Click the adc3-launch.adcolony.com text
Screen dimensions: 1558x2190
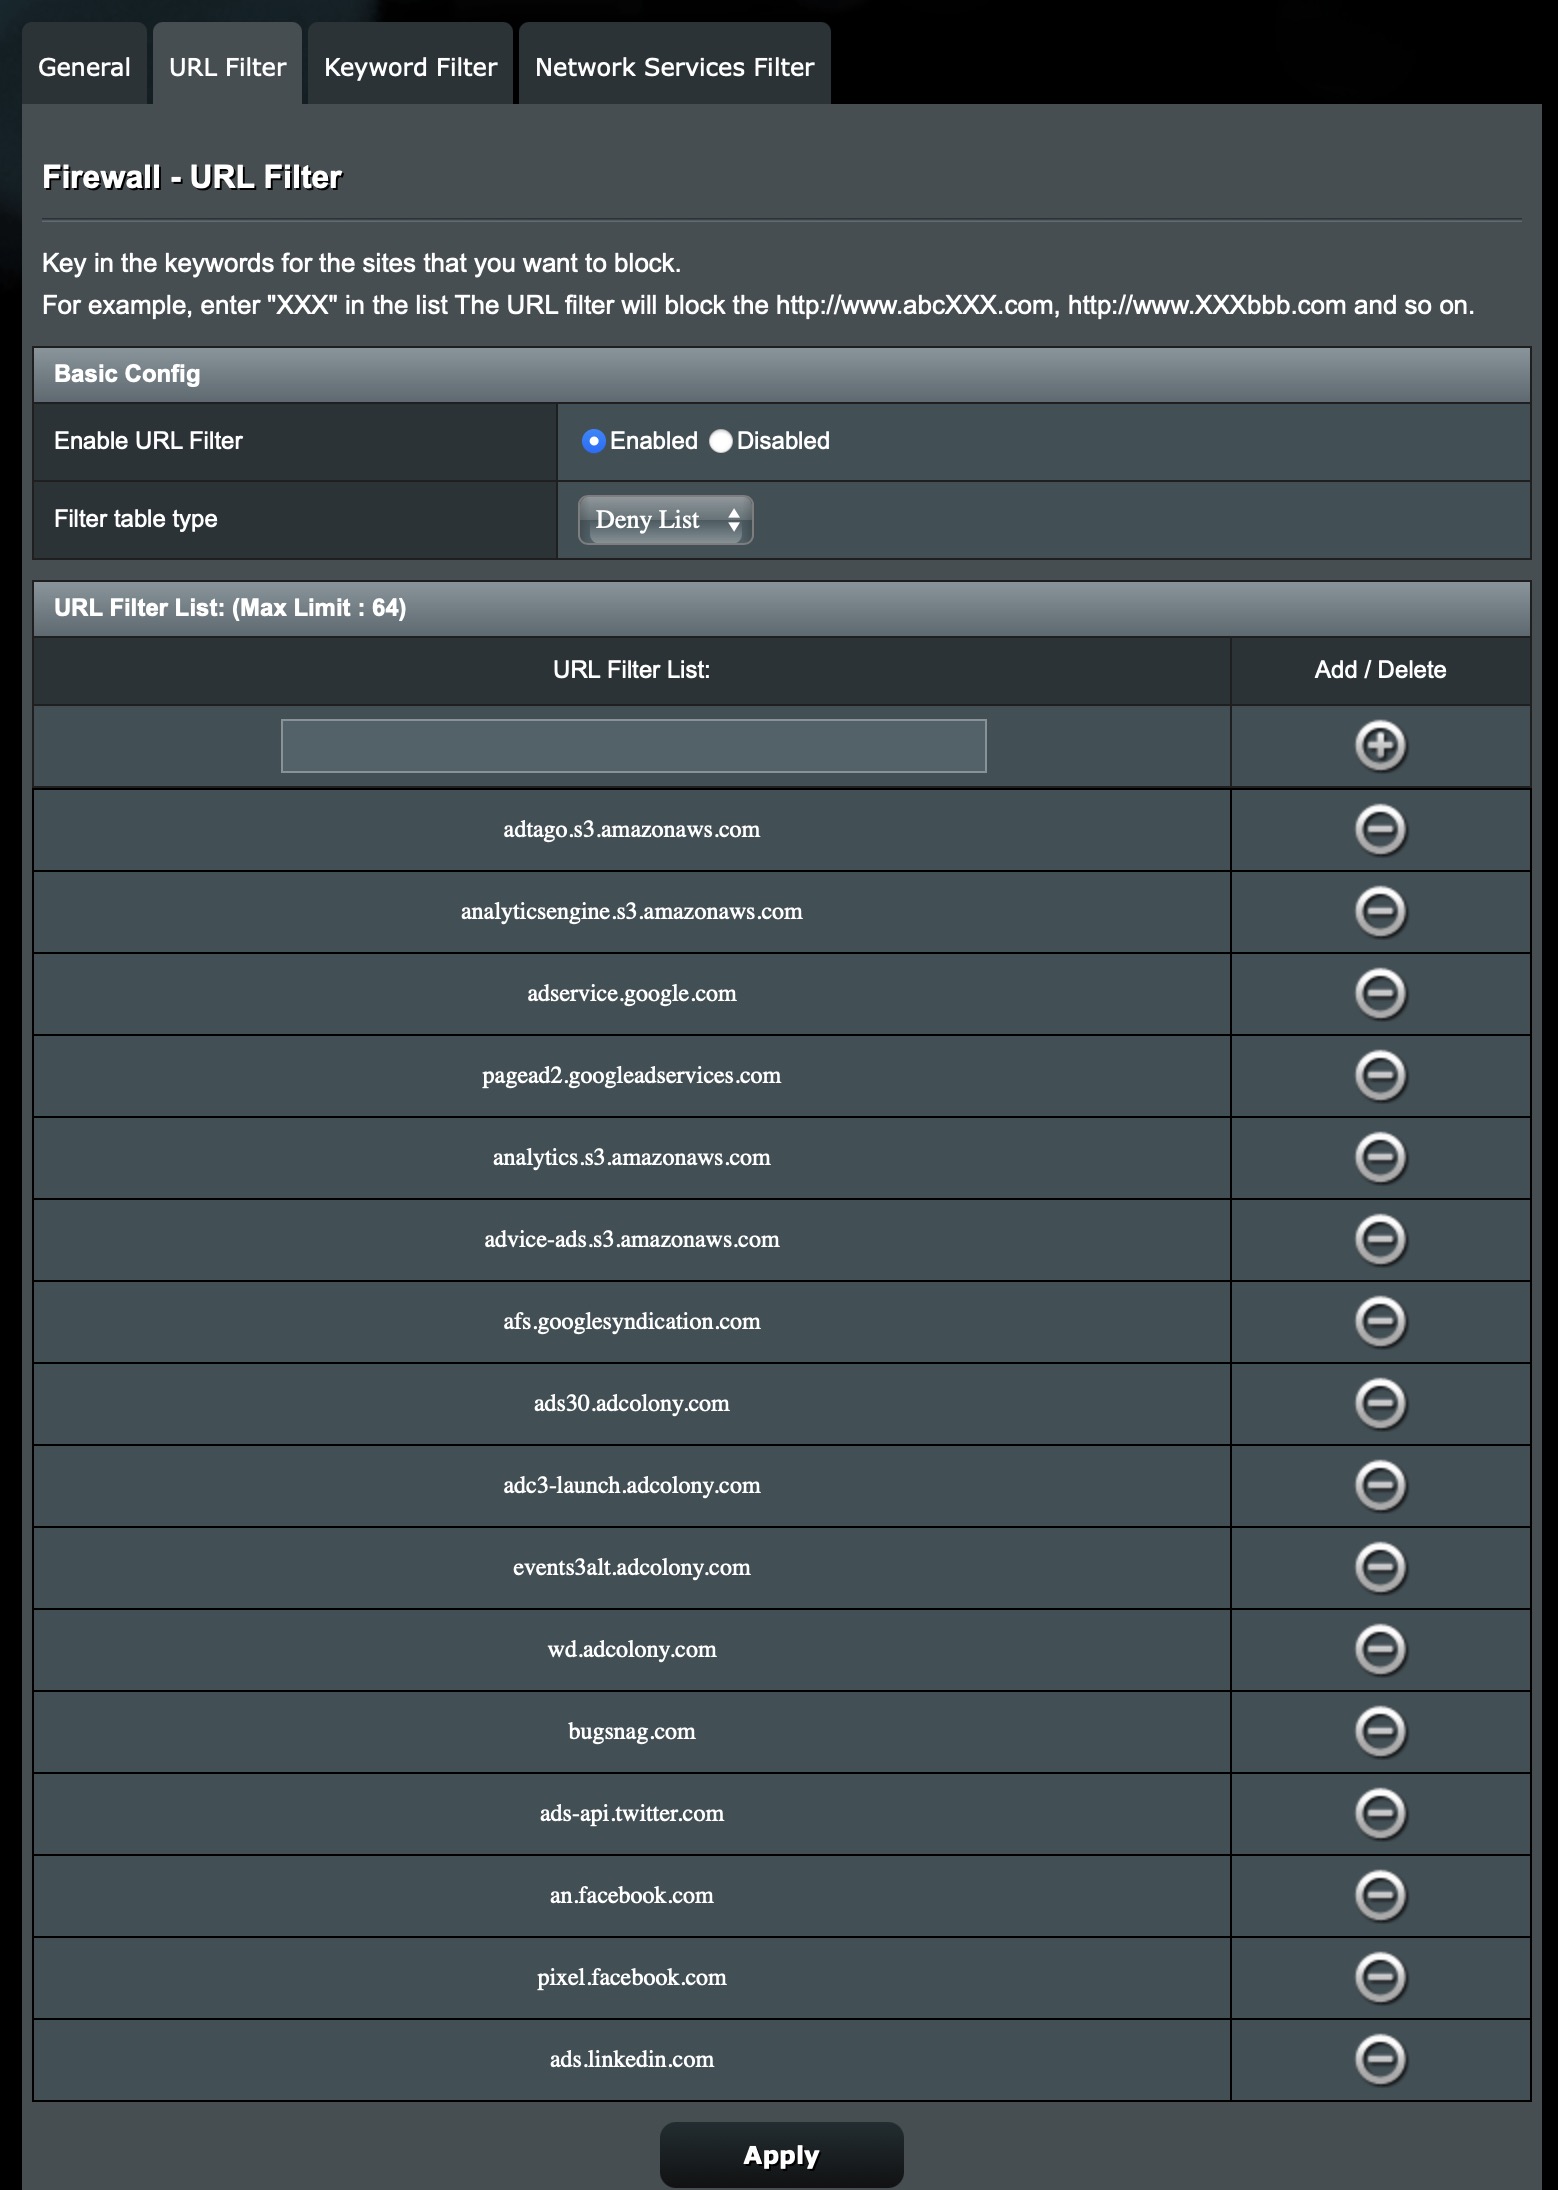[631, 1486]
